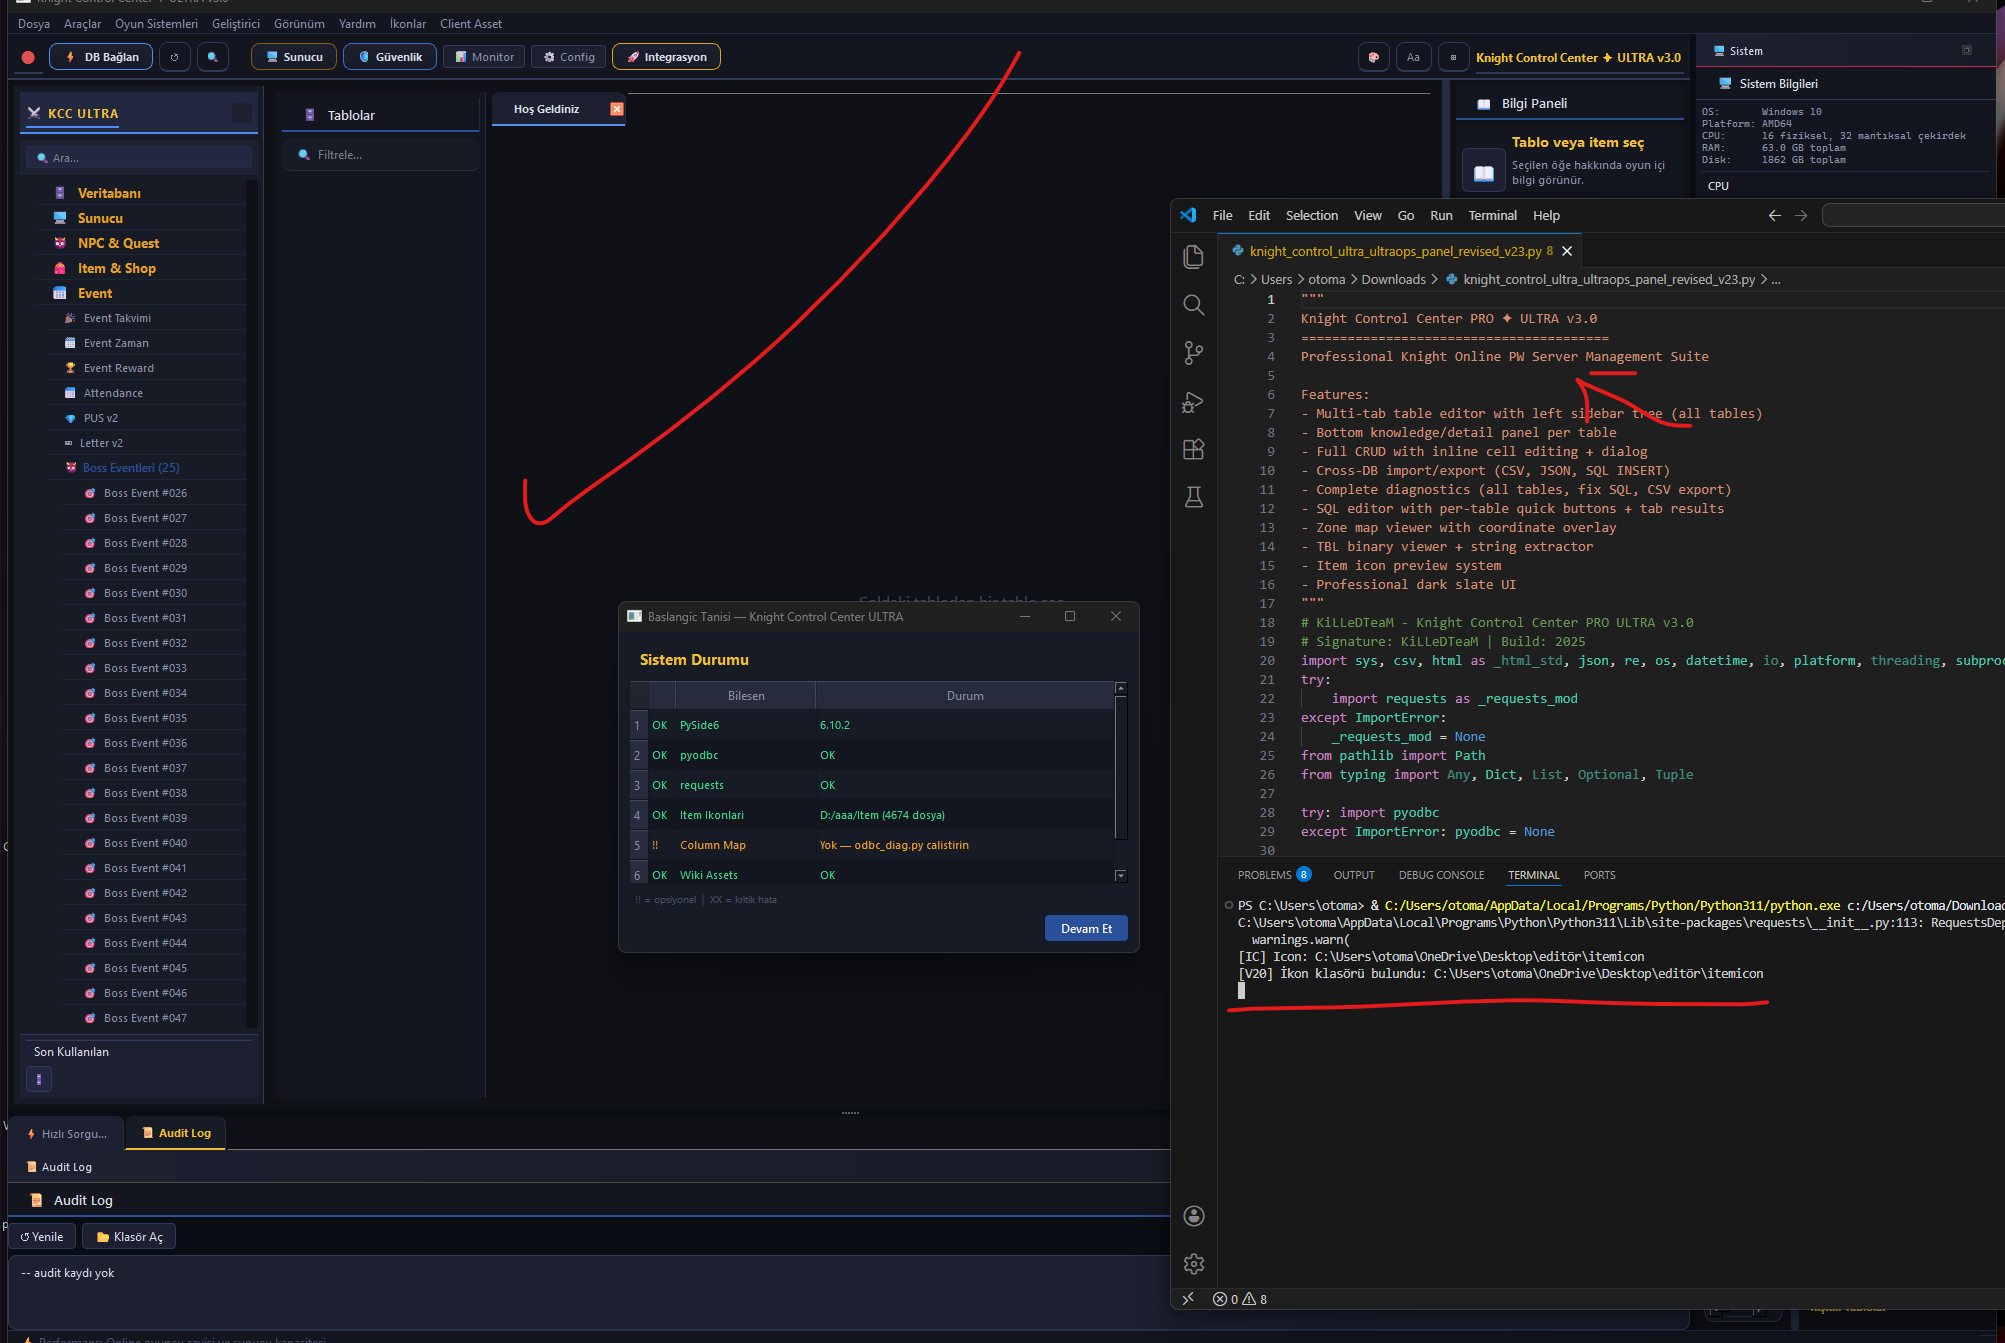Viewport: 2005px width, 1343px height.
Task: Click the book icon in Bilgi Paneli
Action: pos(1484,172)
